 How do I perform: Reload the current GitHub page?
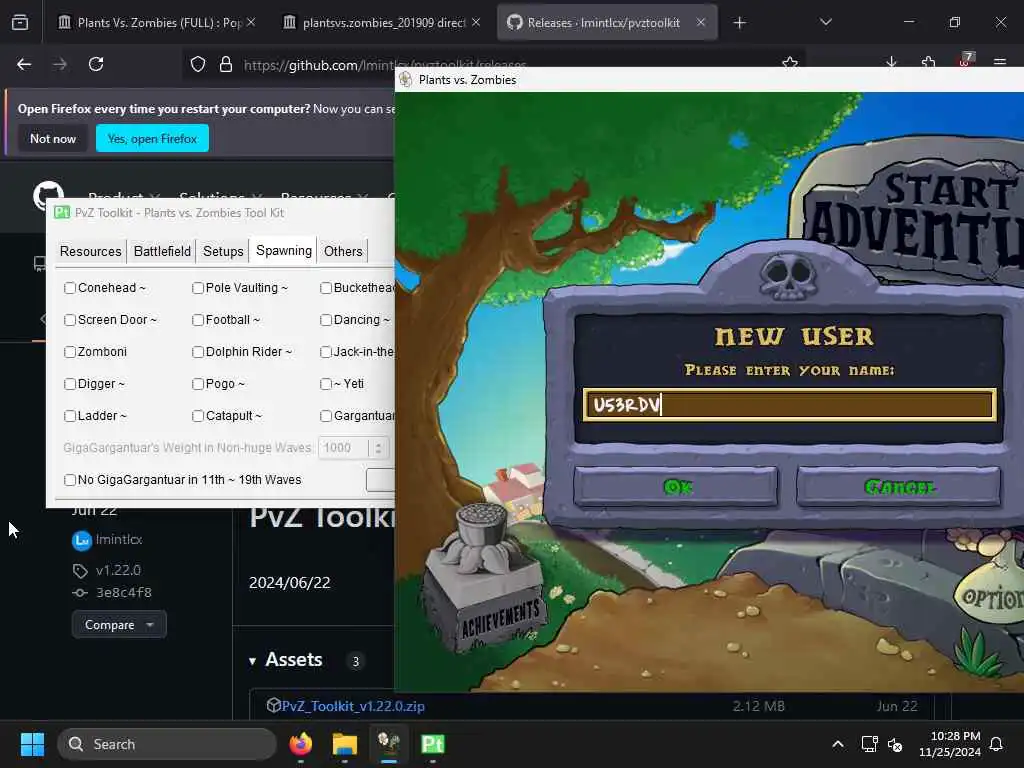[x=96, y=64]
